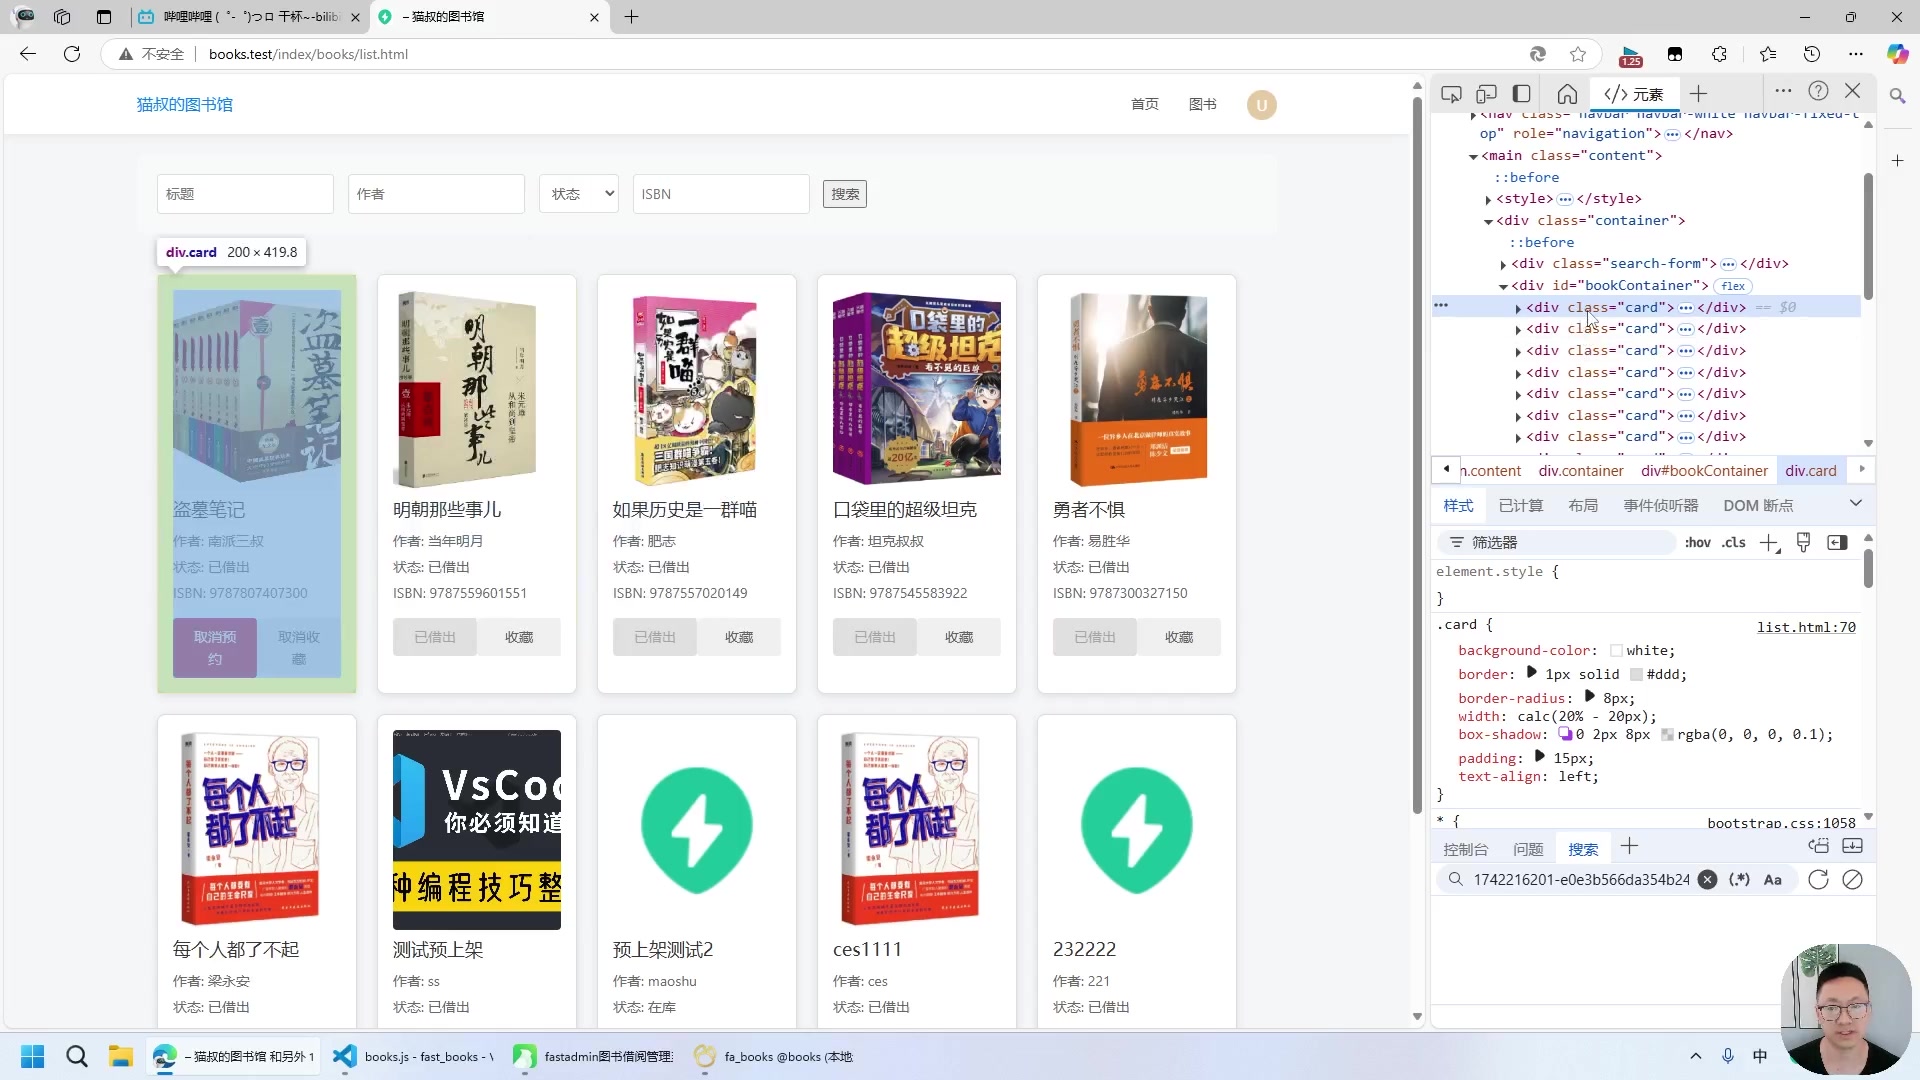Toggle regular expression search option
This screenshot has width=1920, height=1080.
tap(1740, 880)
